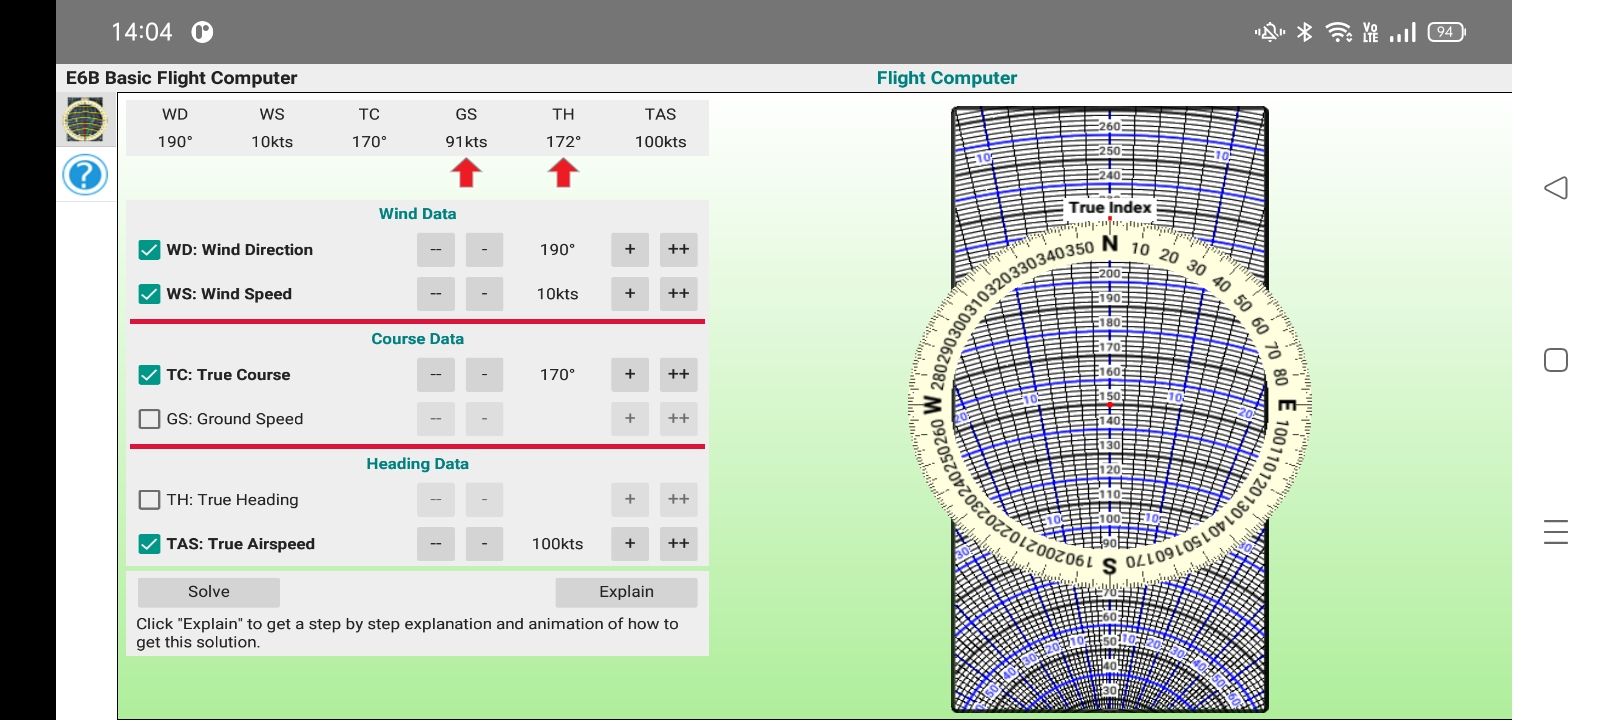Increase True Airspeed by one (+)
1600x720 pixels.
pyautogui.click(x=630, y=544)
